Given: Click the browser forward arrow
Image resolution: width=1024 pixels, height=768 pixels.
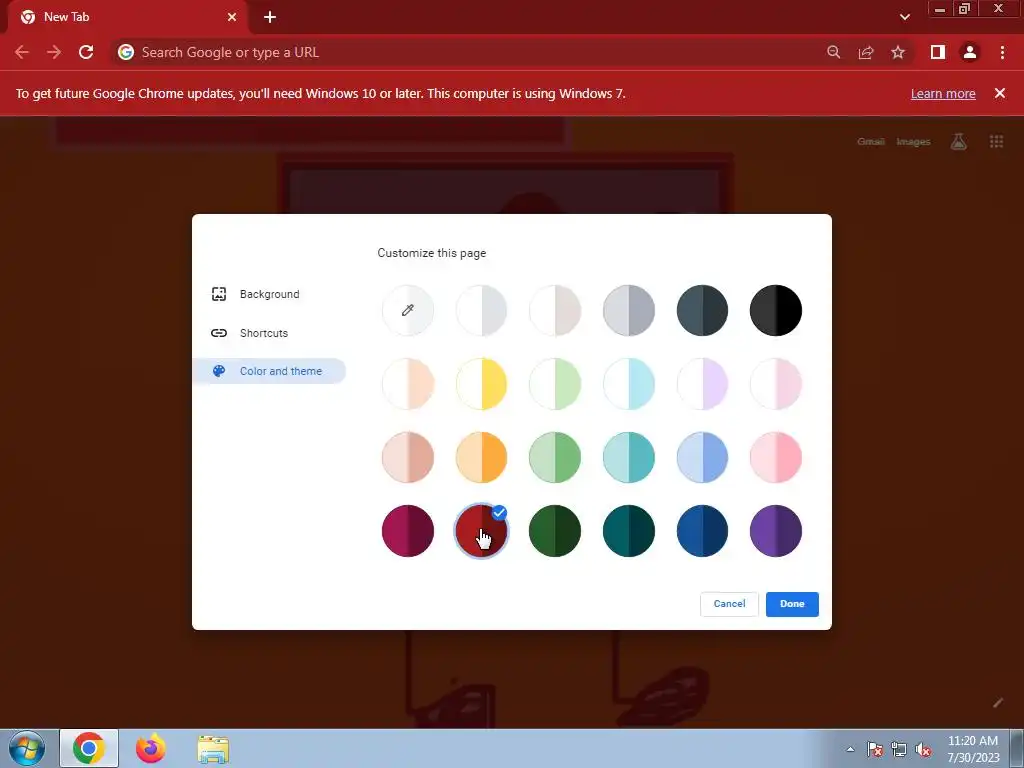Looking at the screenshot, I should click(x=54, y=52).
